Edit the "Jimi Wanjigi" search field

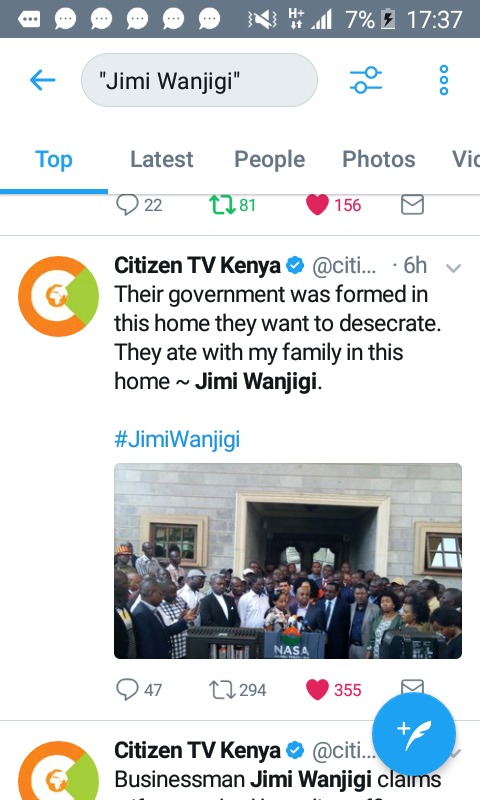[199, 80]
